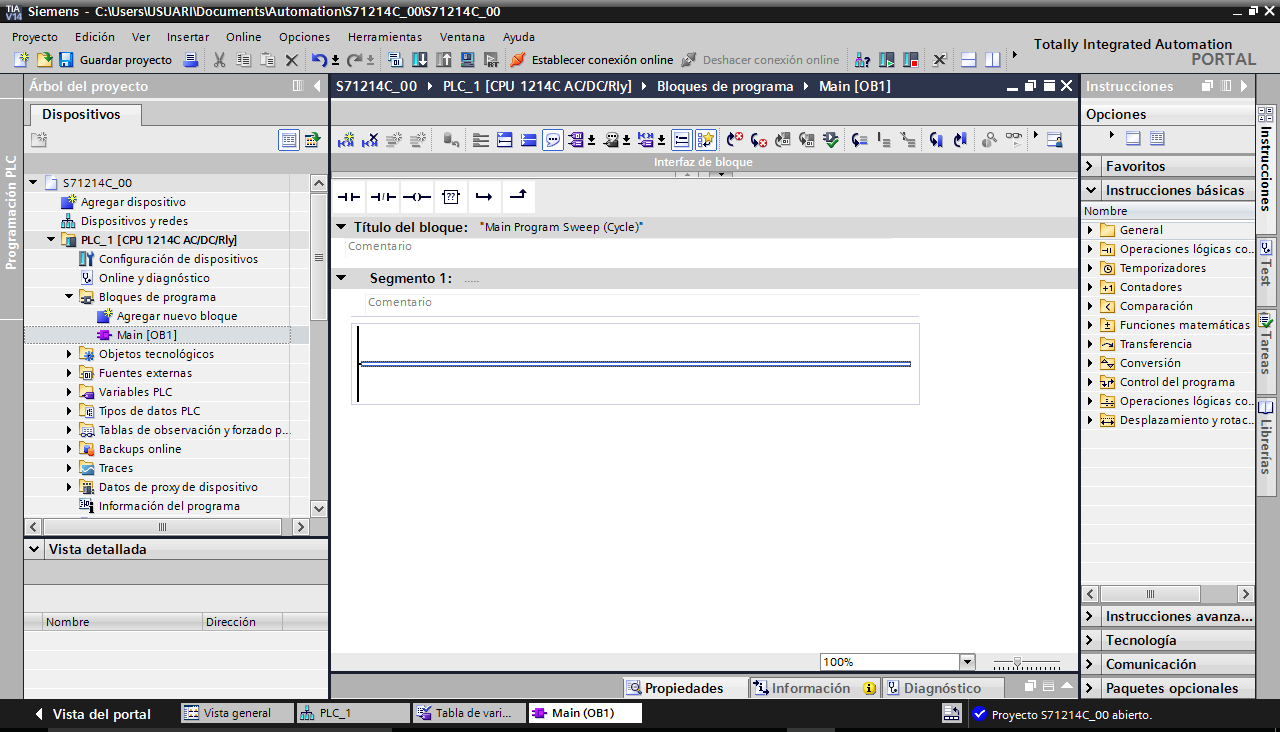Insert an output coil instruction
The width and height of the screenshot is (1280, 732).
(x=416, y=196)
